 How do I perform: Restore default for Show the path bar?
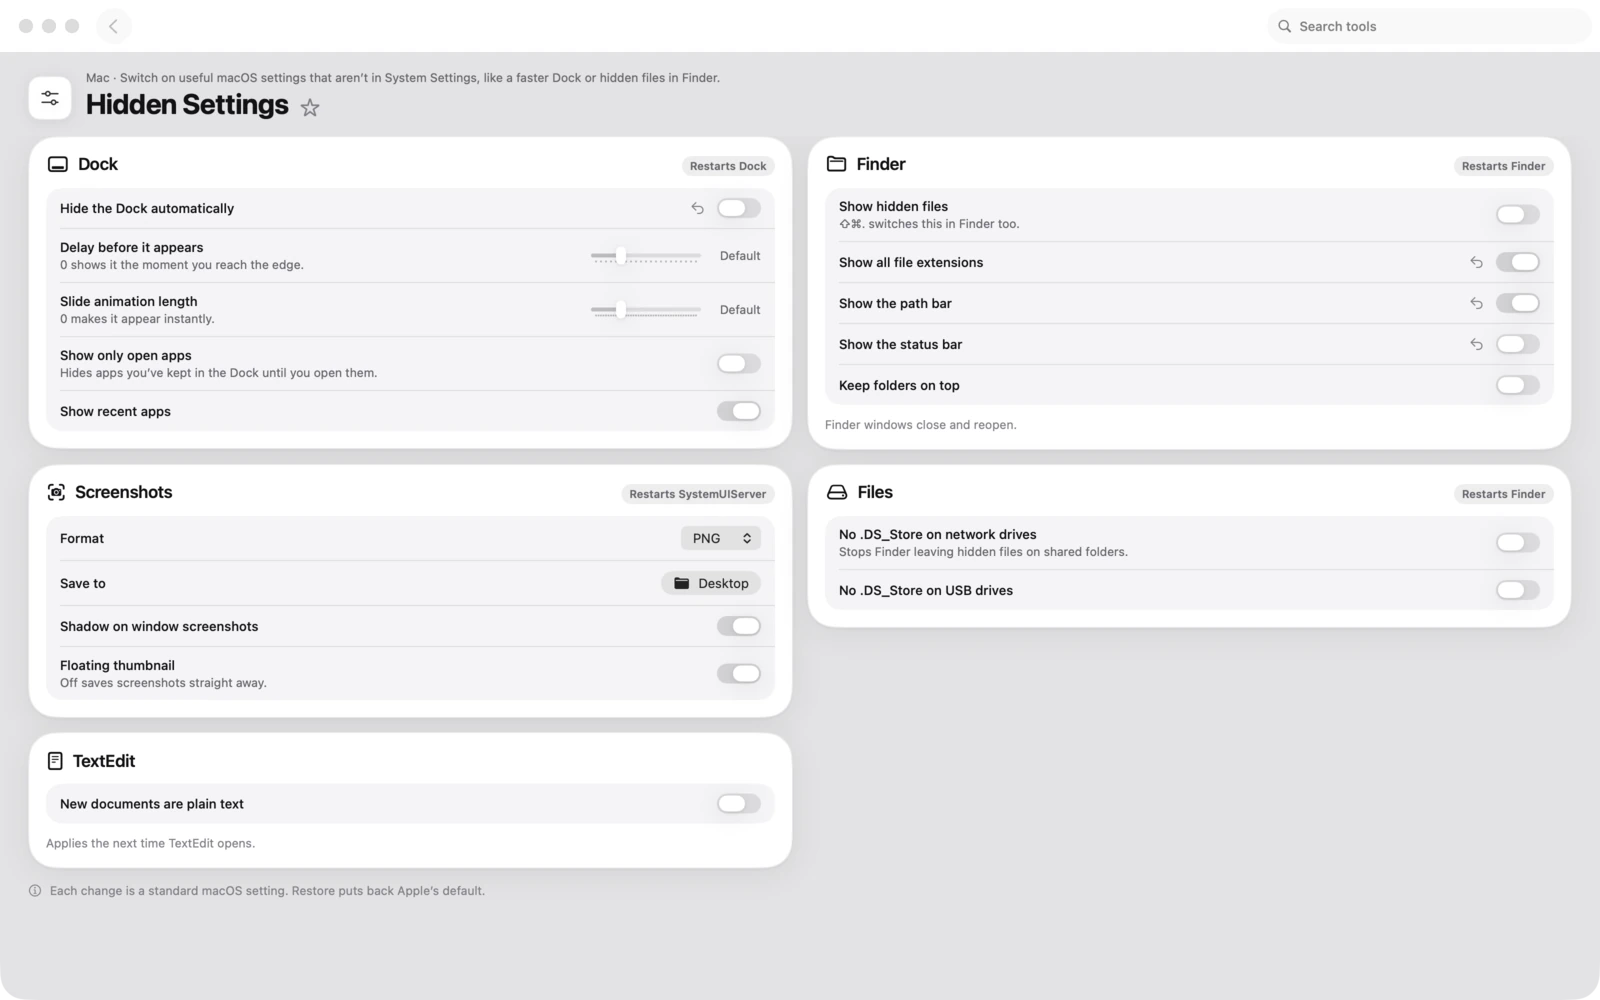click(x=1476, y=303)
